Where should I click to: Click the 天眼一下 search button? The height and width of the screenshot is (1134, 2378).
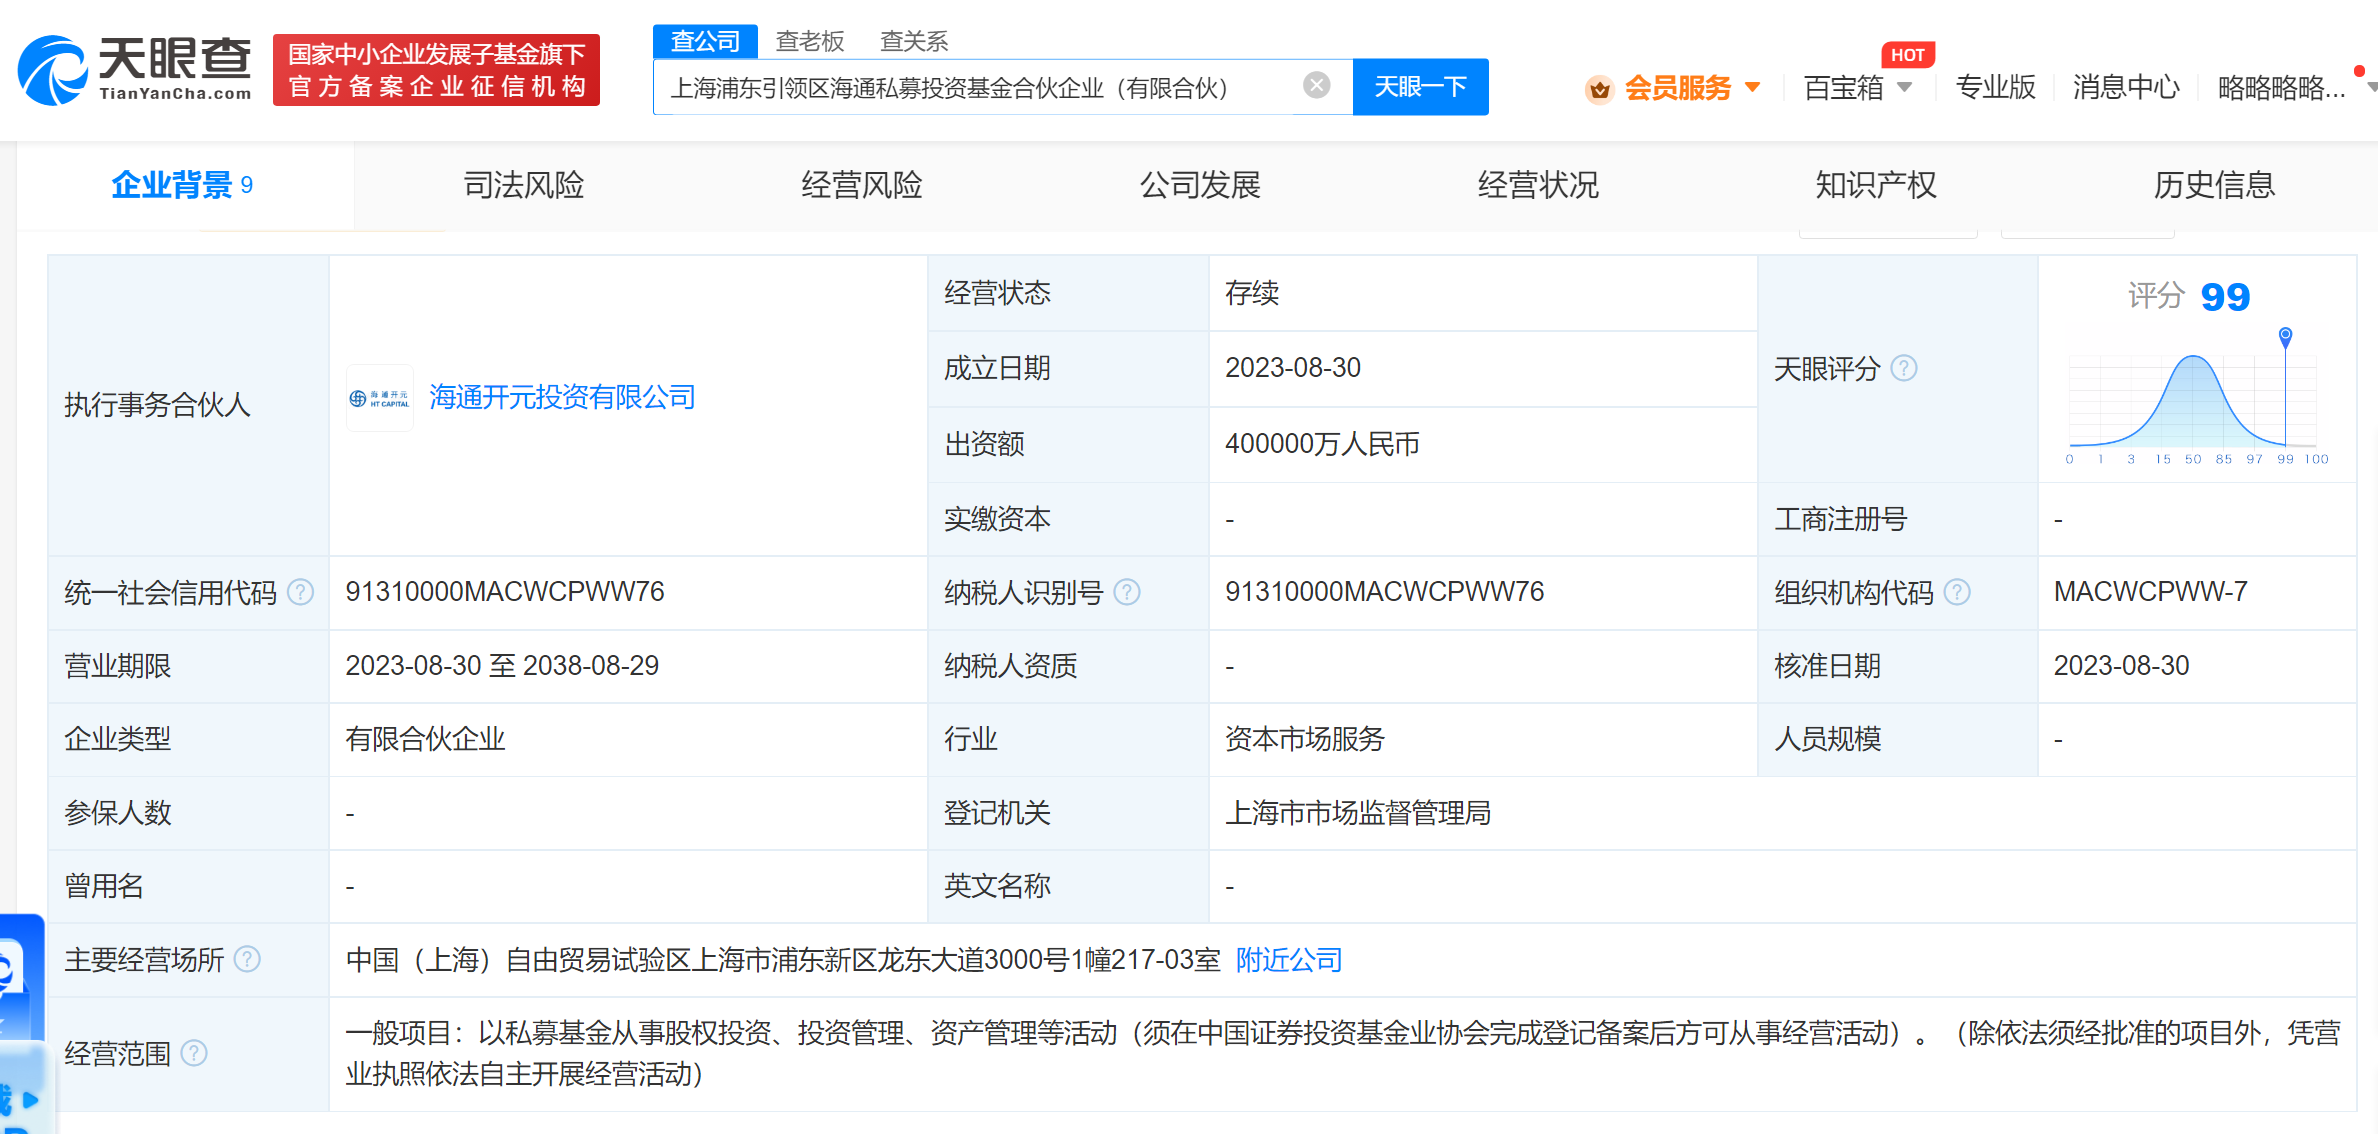(1420, 87)
